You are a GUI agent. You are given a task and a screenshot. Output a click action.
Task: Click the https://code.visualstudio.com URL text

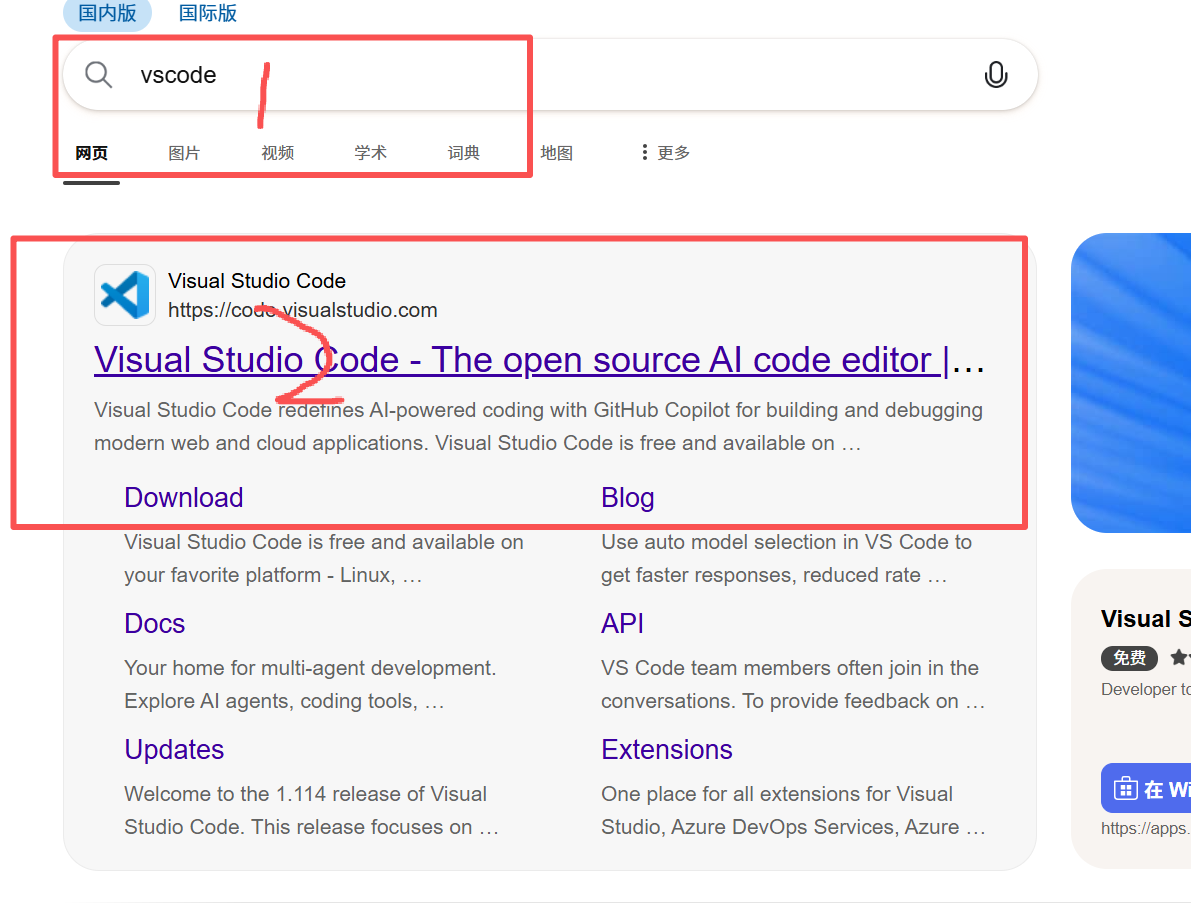(x=302, y=310)
